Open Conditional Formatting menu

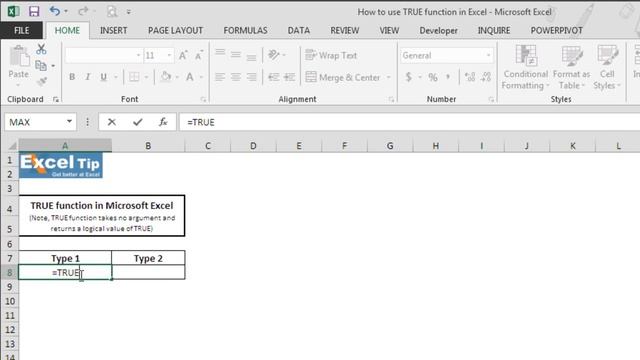point(525,67)
